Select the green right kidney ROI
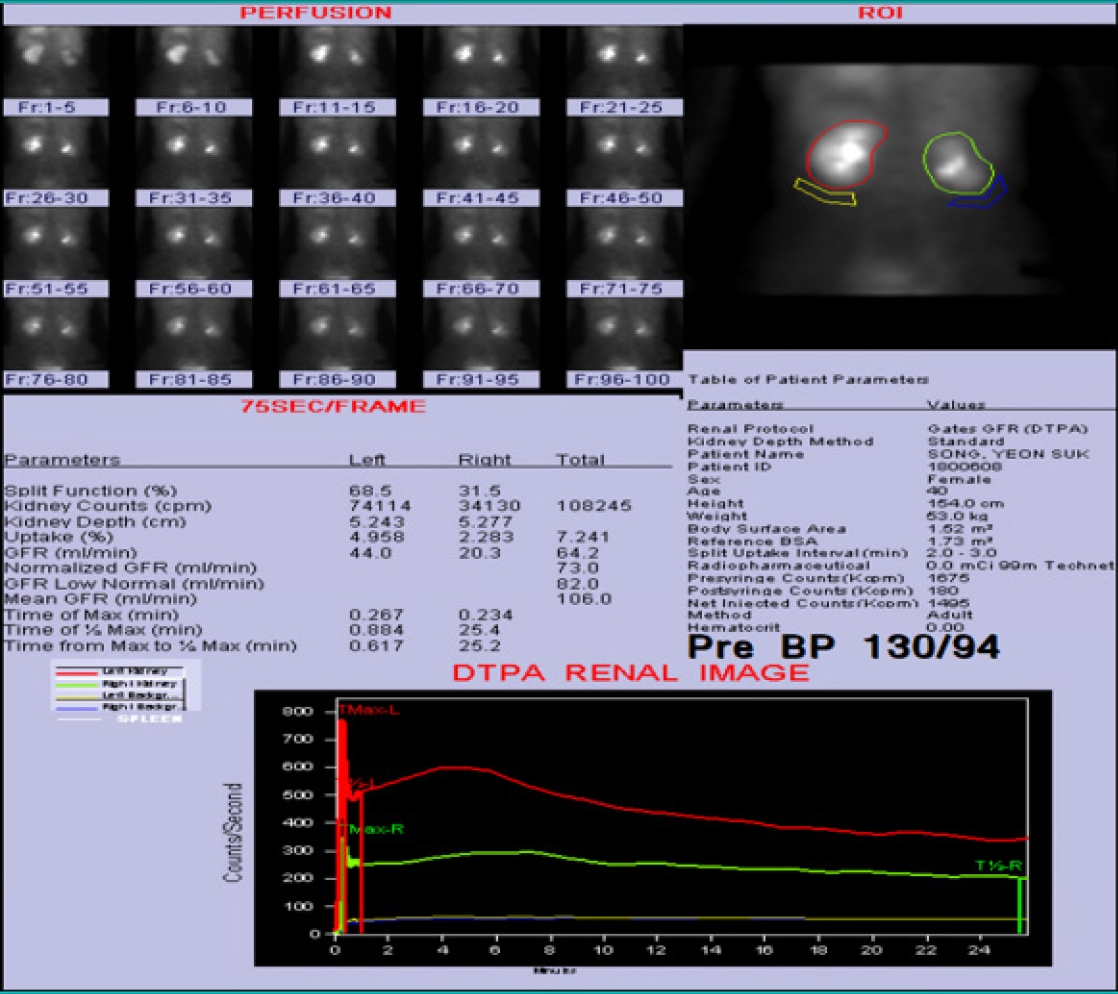This screenshot has width=1118, height=994. (x=958, y=163)
